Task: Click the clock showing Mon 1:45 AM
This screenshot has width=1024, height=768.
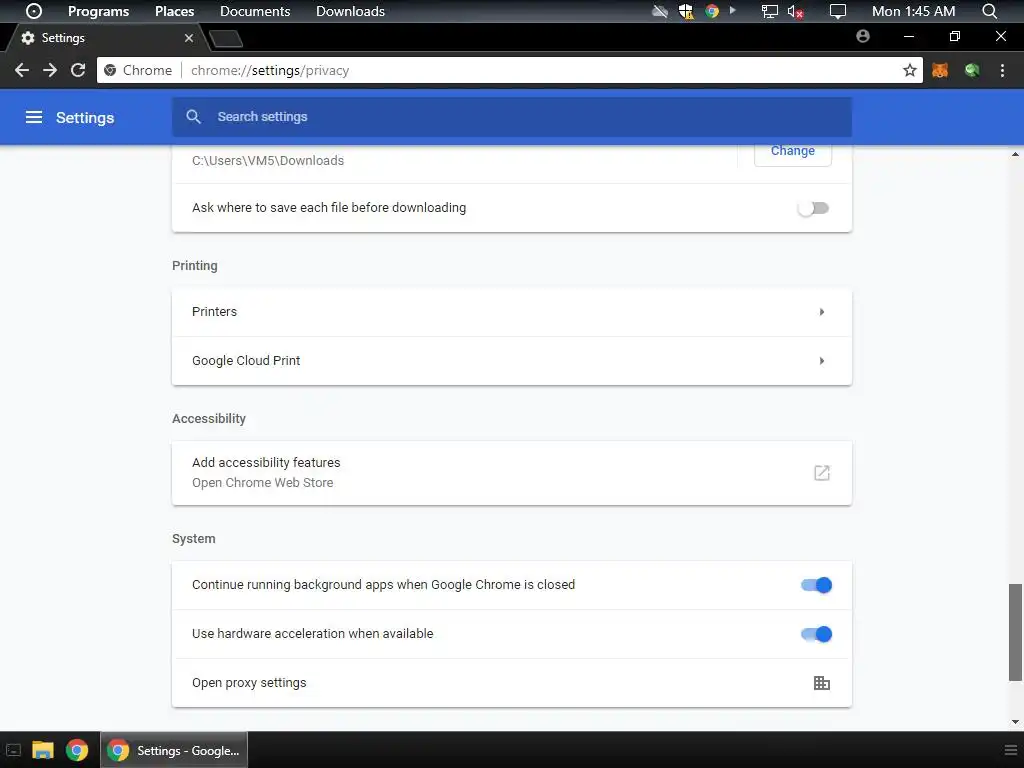Action: [x=913, y=11]
